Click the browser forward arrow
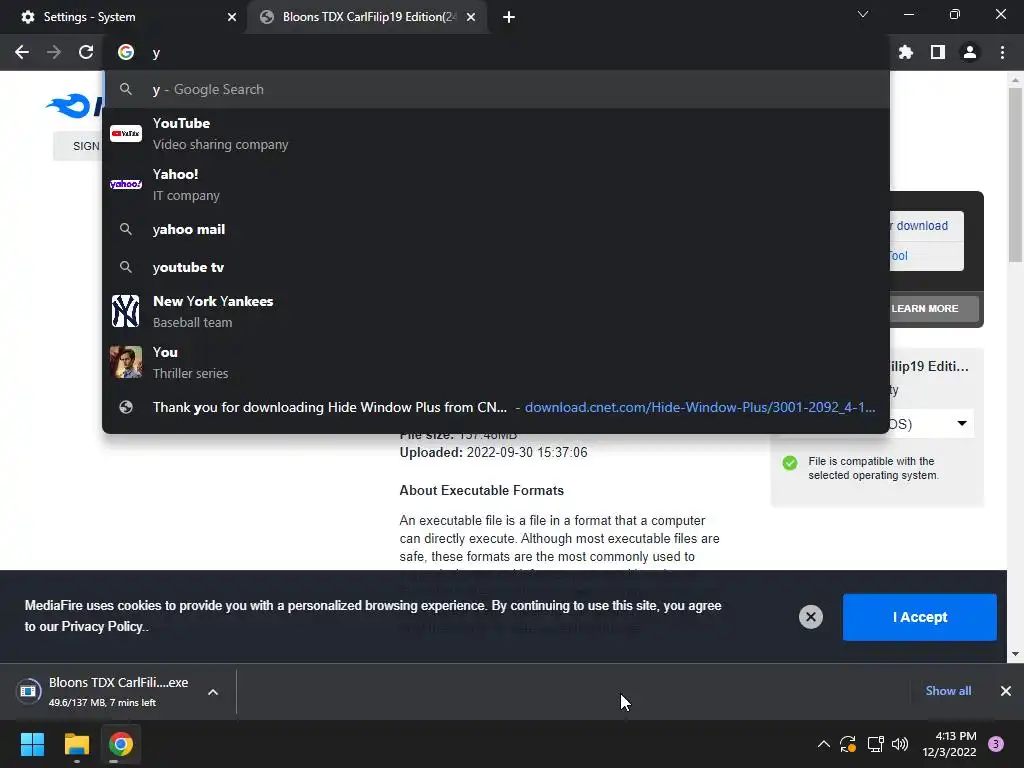The width and height of the screenshot is (1024, 768). pyautogui.click(x=54, y=52)
